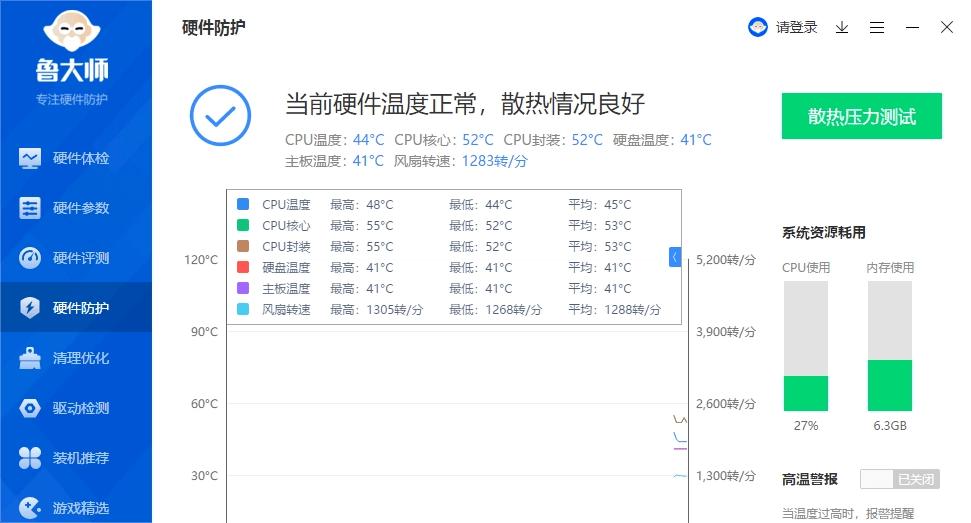Image resolution: width=971 pixels, height=523 pixels.
Task: Click the 内存使用 usage bar
Action: pos(890,346)
